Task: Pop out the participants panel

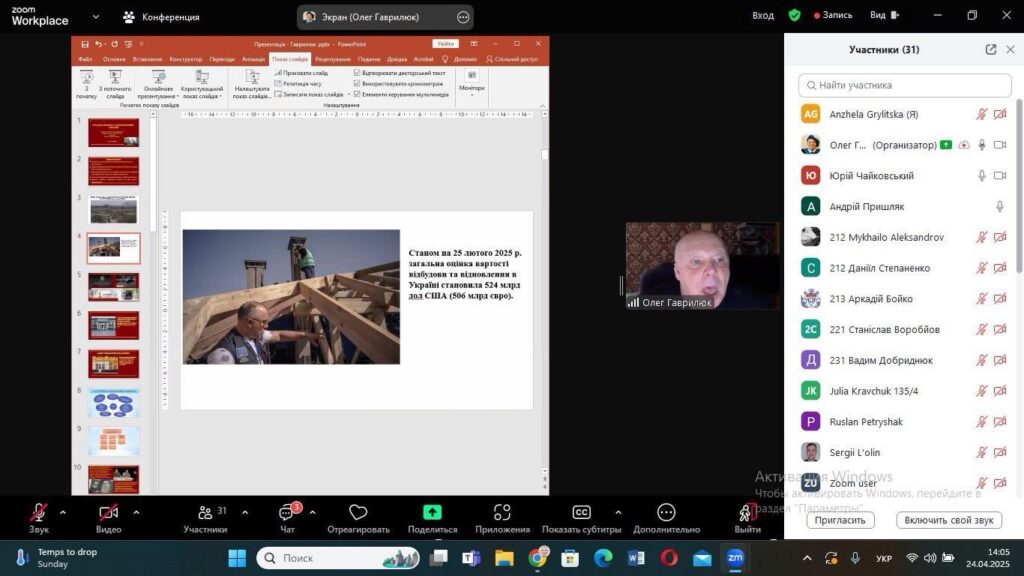Action: (990, 49)
